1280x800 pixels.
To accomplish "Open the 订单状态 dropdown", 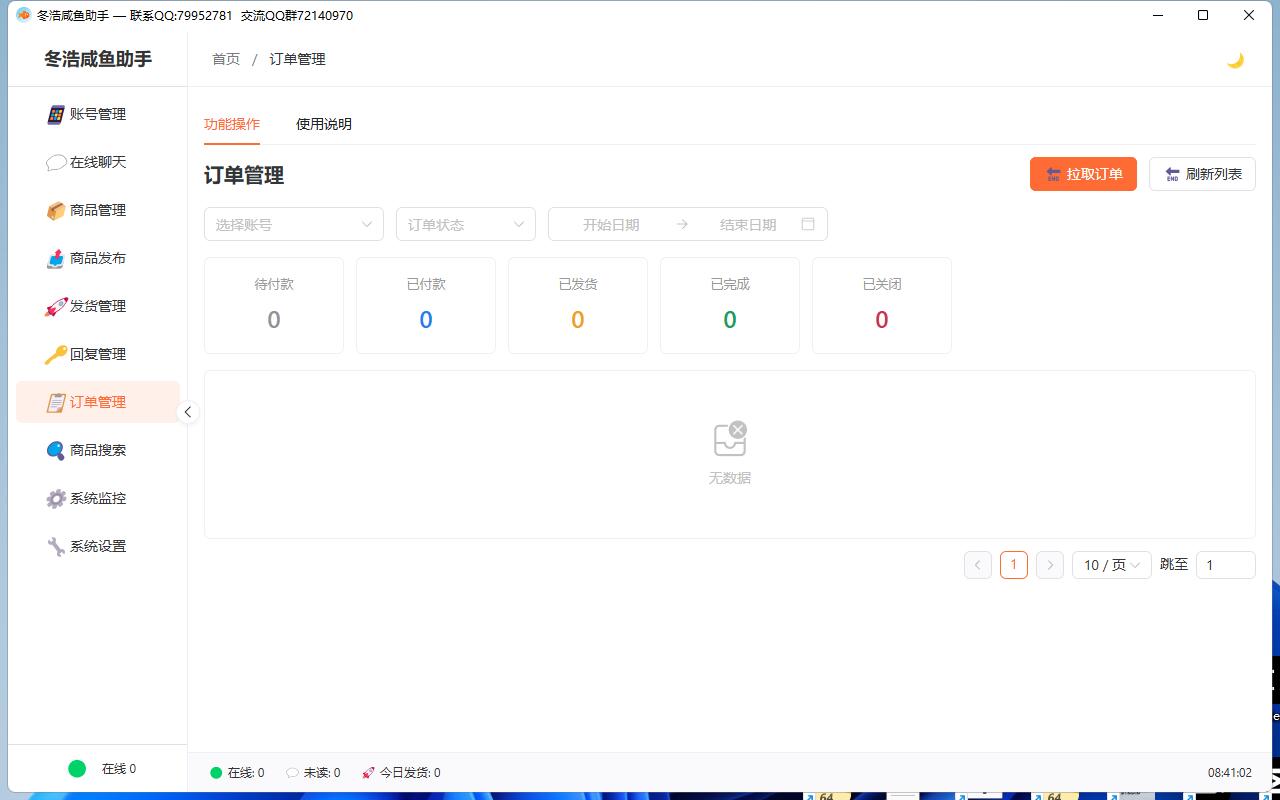I will (466, 224).
